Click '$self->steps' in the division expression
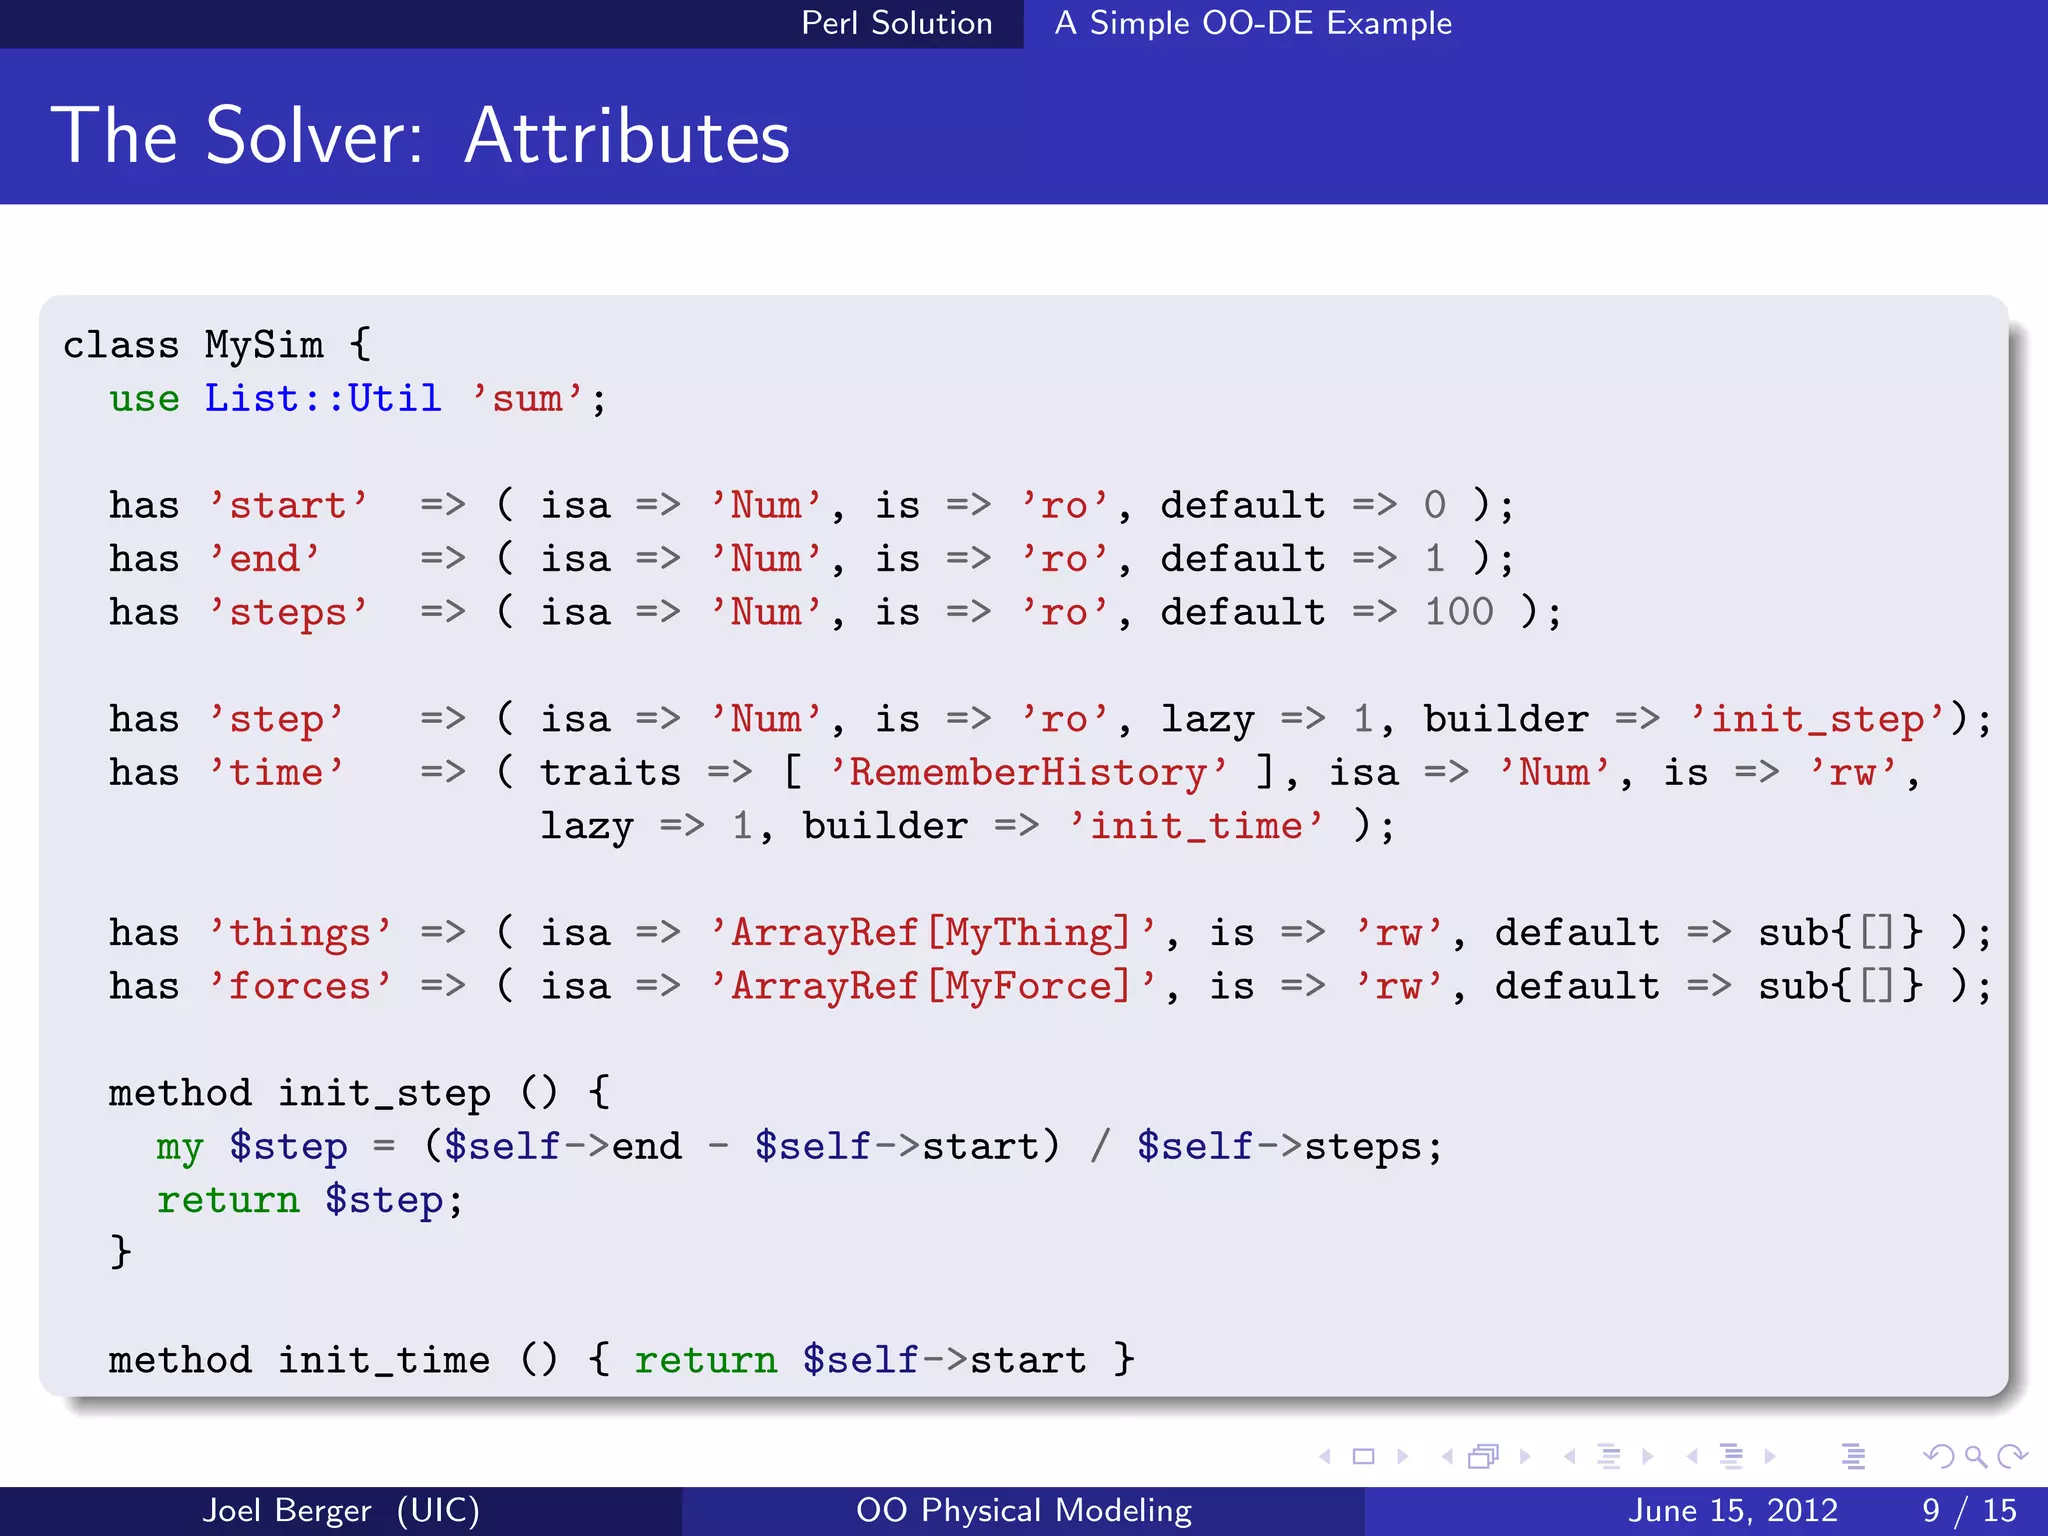2048x1536 pixels. tap(1279, 1146)
